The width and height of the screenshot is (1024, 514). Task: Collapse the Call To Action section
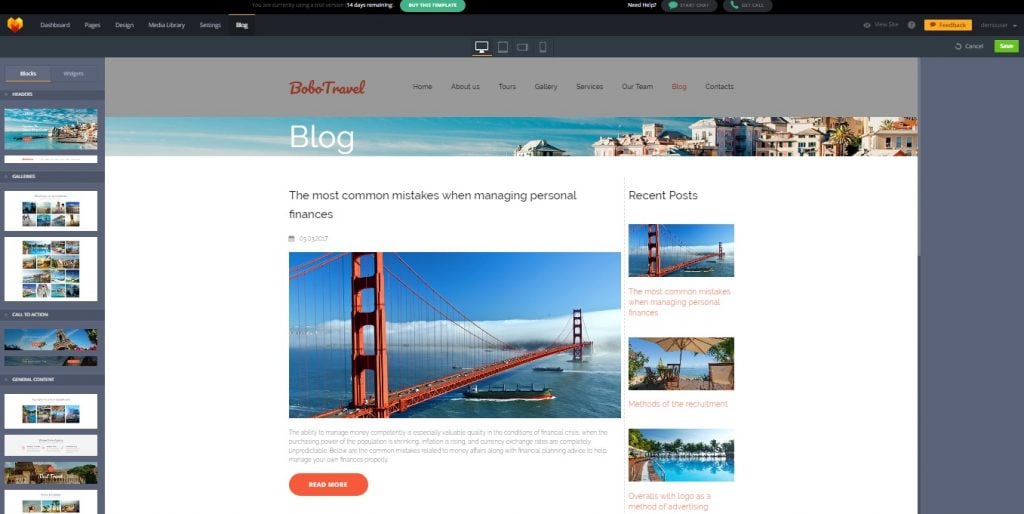tap(52, 315)
